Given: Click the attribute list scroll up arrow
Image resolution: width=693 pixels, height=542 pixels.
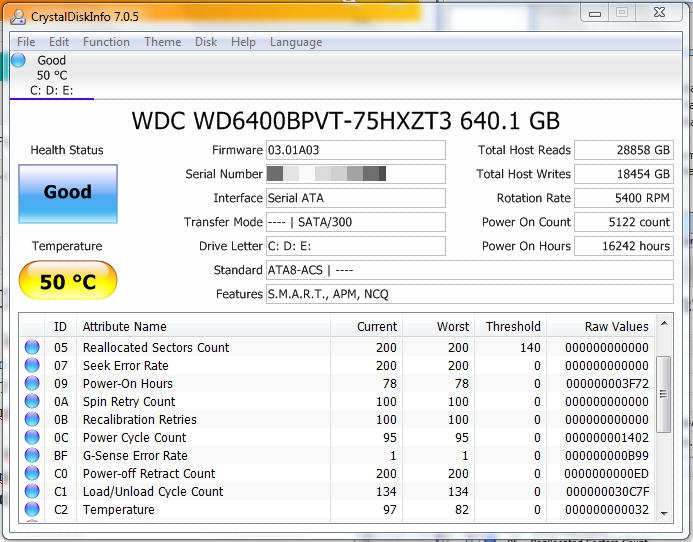Looking at the screenshot, I should point(664,324).
